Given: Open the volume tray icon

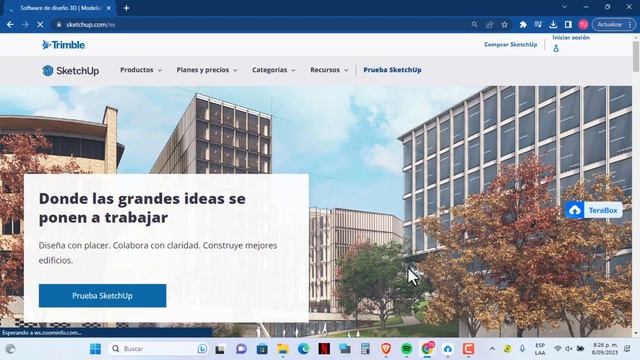Looking at the screenshot, I should (x=569, y=349).
